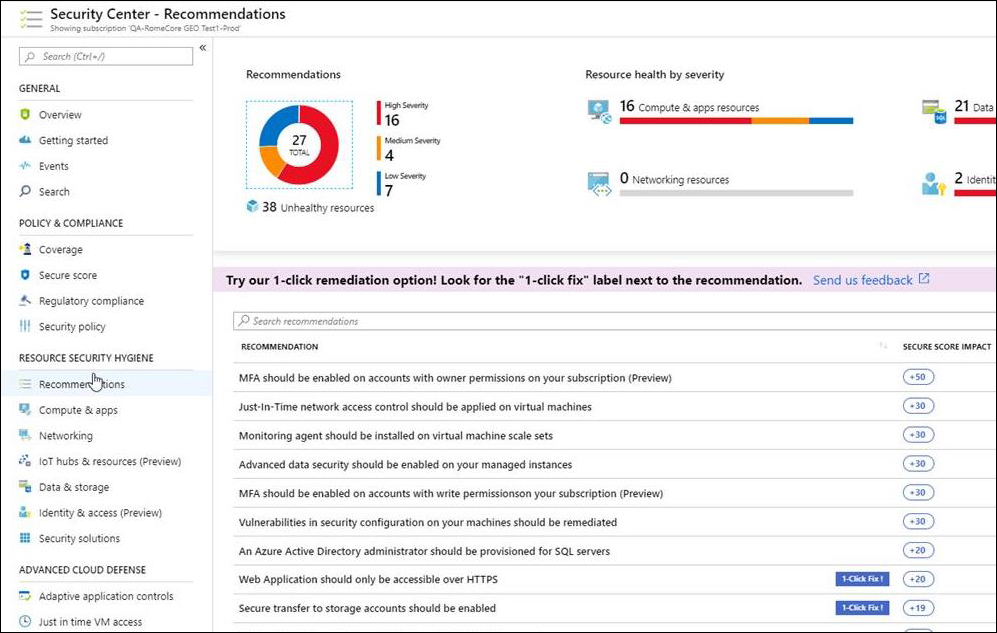The image size is (997, 633).
Task: Click the Security Center checklist header icon
Action: [31, 19]
